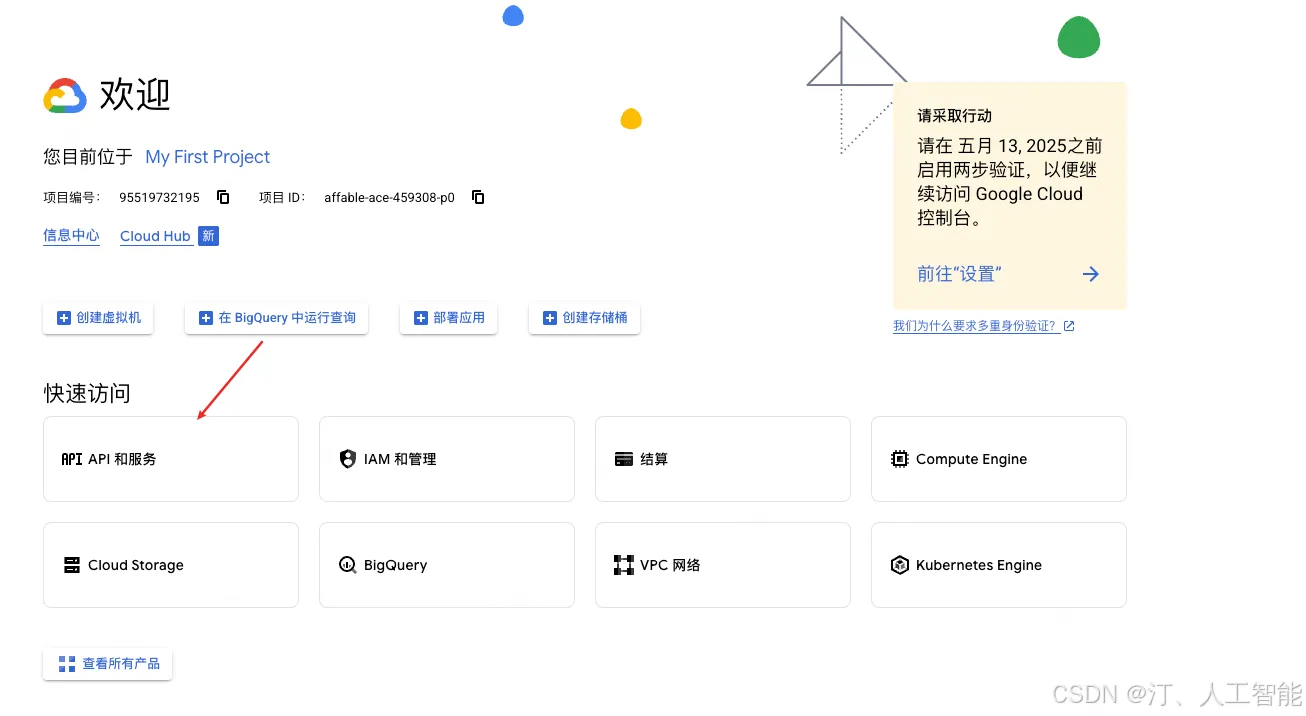Screen dimensions: 1306x716
Task: Click 在 BigQuery 中运行查询 button
Action: point(277,318)
